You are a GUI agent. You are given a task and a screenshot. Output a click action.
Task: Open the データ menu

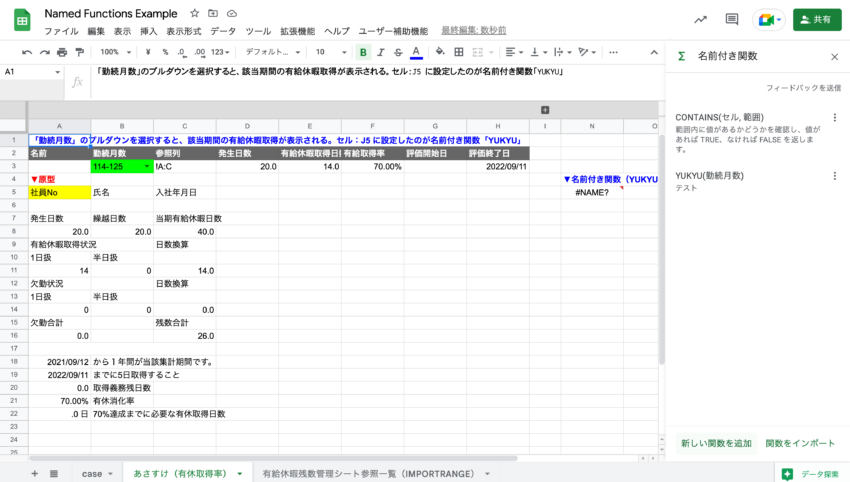point(223,32)
